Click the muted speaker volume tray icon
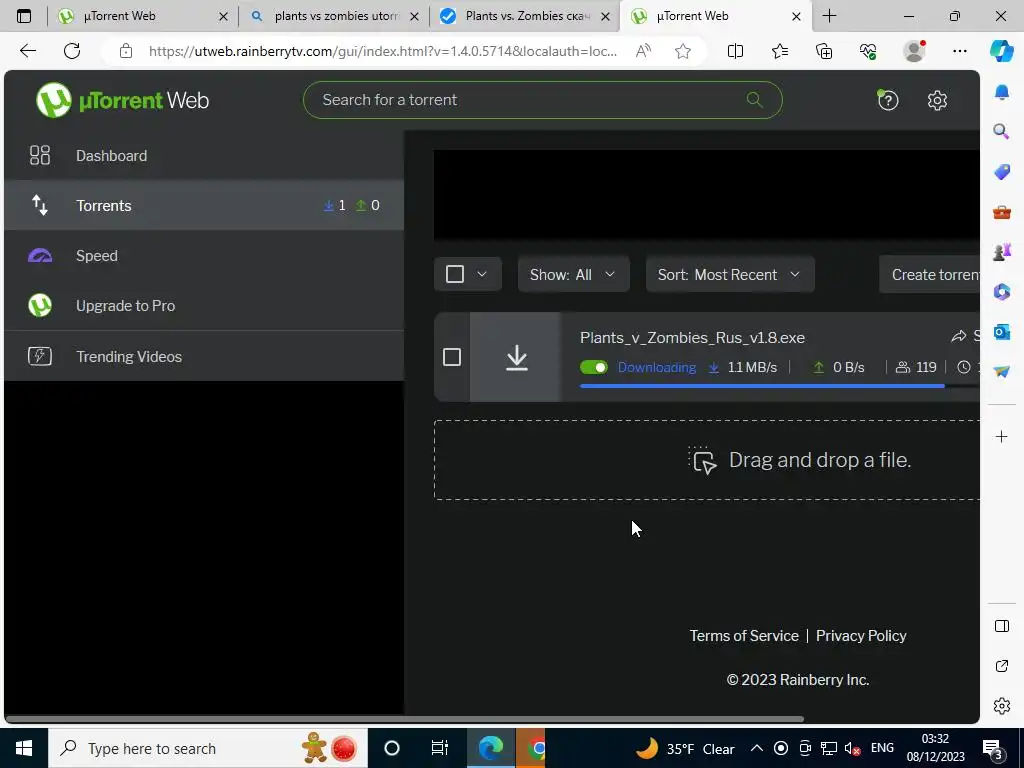1024x768 pixels. 852,748
